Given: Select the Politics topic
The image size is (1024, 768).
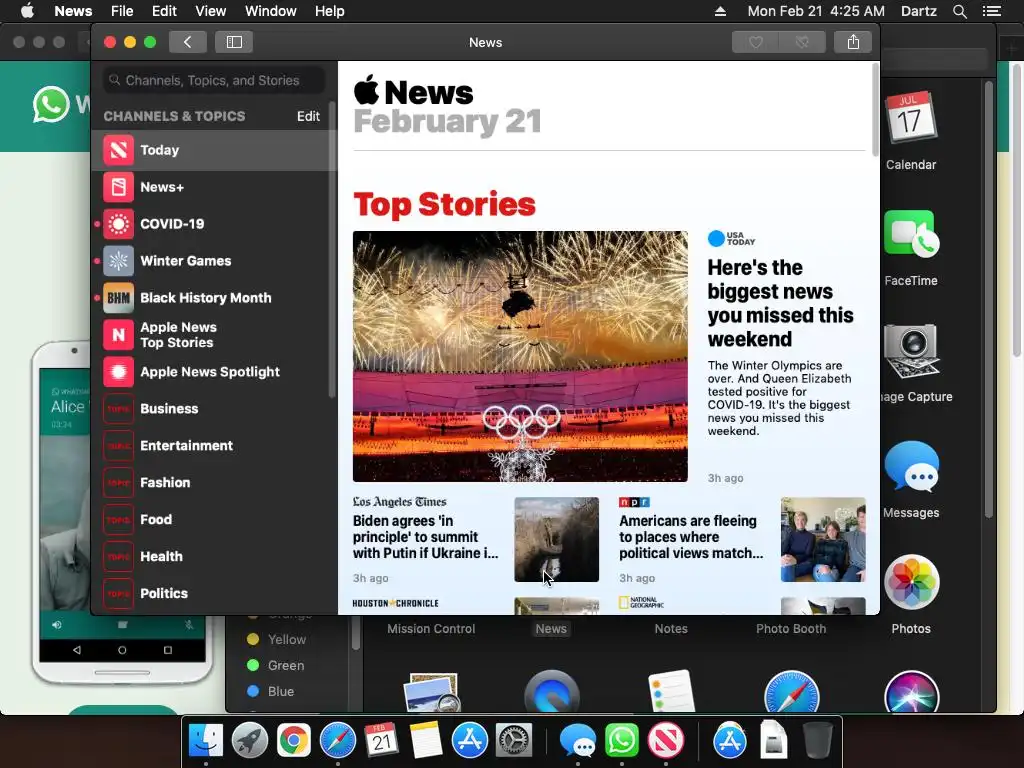Looking at the screenshot, I should coord(216,594).
